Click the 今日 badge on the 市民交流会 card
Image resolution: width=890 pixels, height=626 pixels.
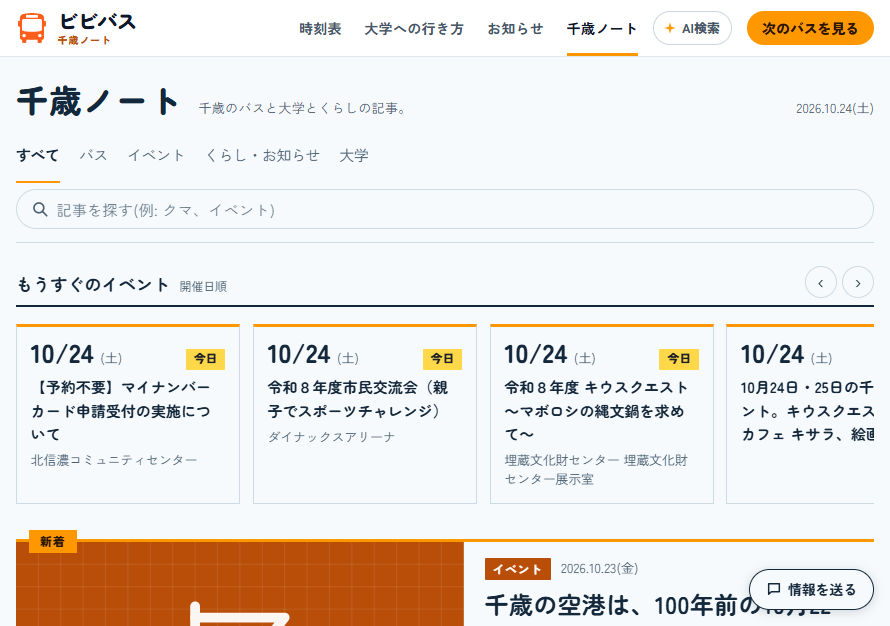(442, 359)
